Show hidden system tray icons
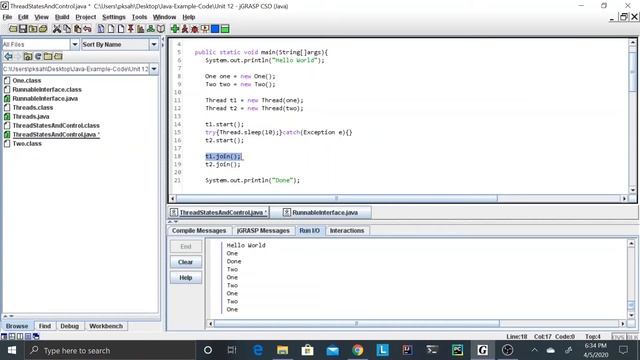This screenshot has width=640, height=360. point(534,350)
